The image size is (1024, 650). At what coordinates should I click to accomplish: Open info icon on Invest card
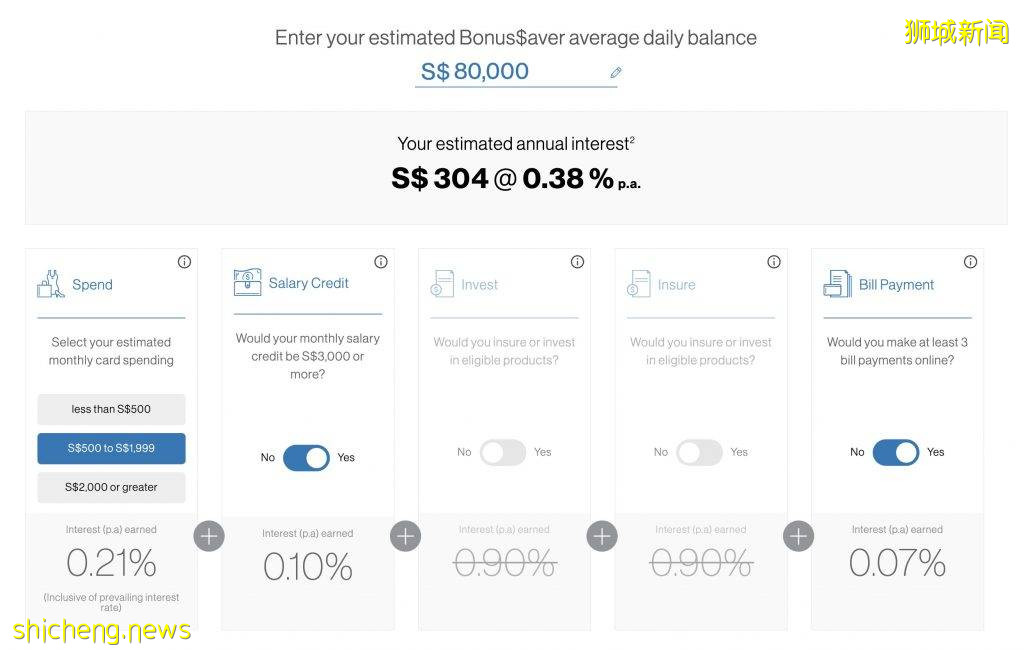[x=577, y=262]
